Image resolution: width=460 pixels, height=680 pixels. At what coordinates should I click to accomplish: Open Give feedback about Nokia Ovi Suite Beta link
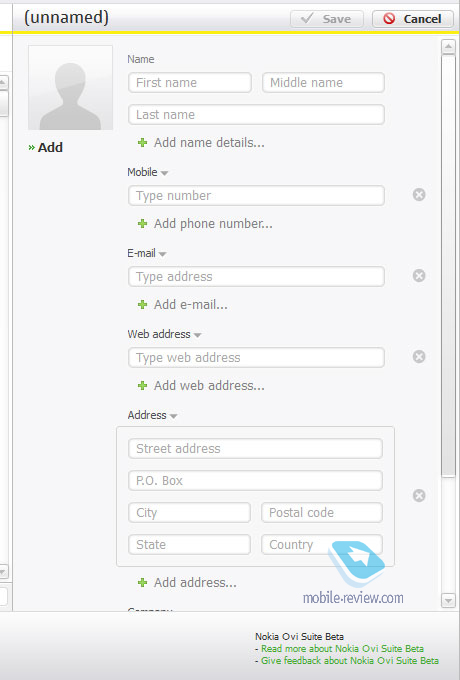[350, 661]
